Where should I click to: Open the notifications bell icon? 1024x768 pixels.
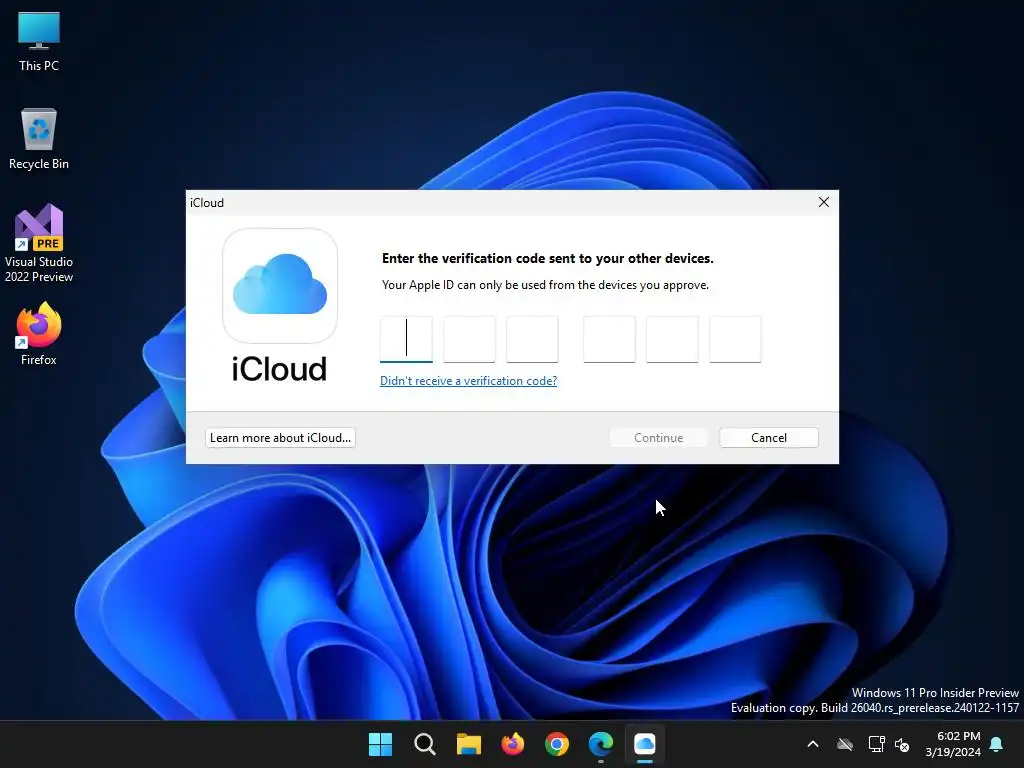[996, 744]
